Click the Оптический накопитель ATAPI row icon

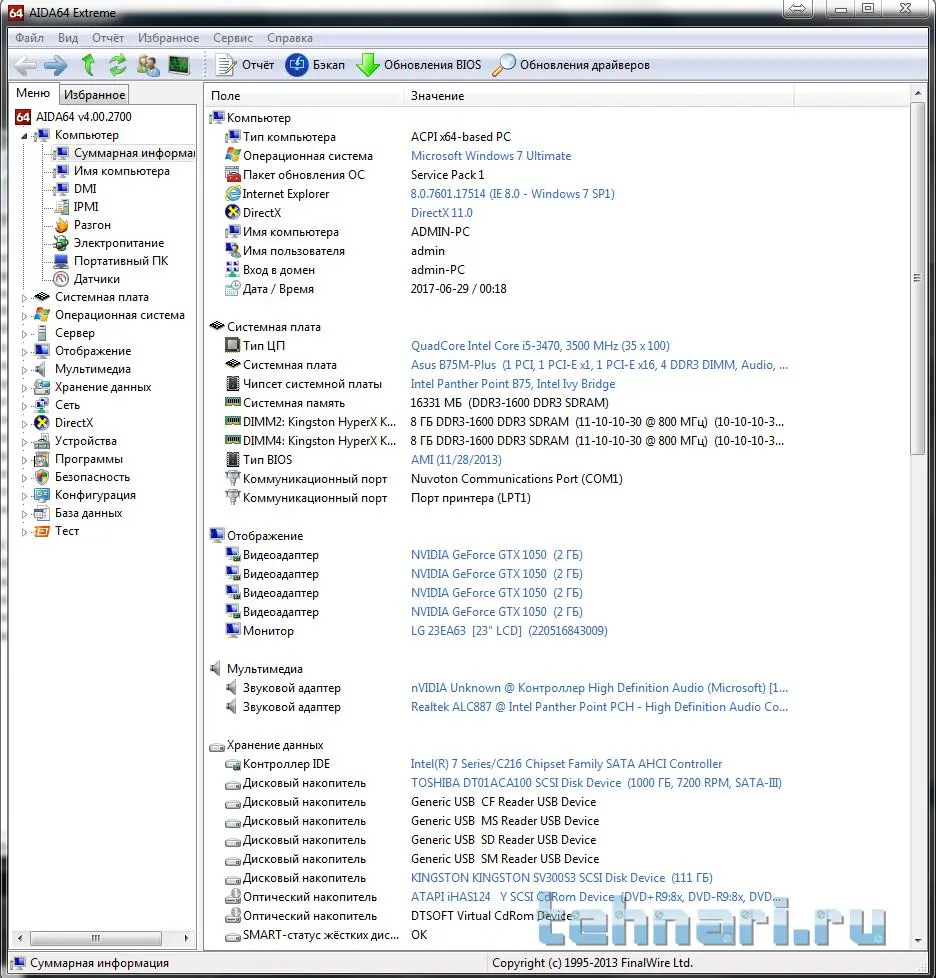[x=233, y=896]
